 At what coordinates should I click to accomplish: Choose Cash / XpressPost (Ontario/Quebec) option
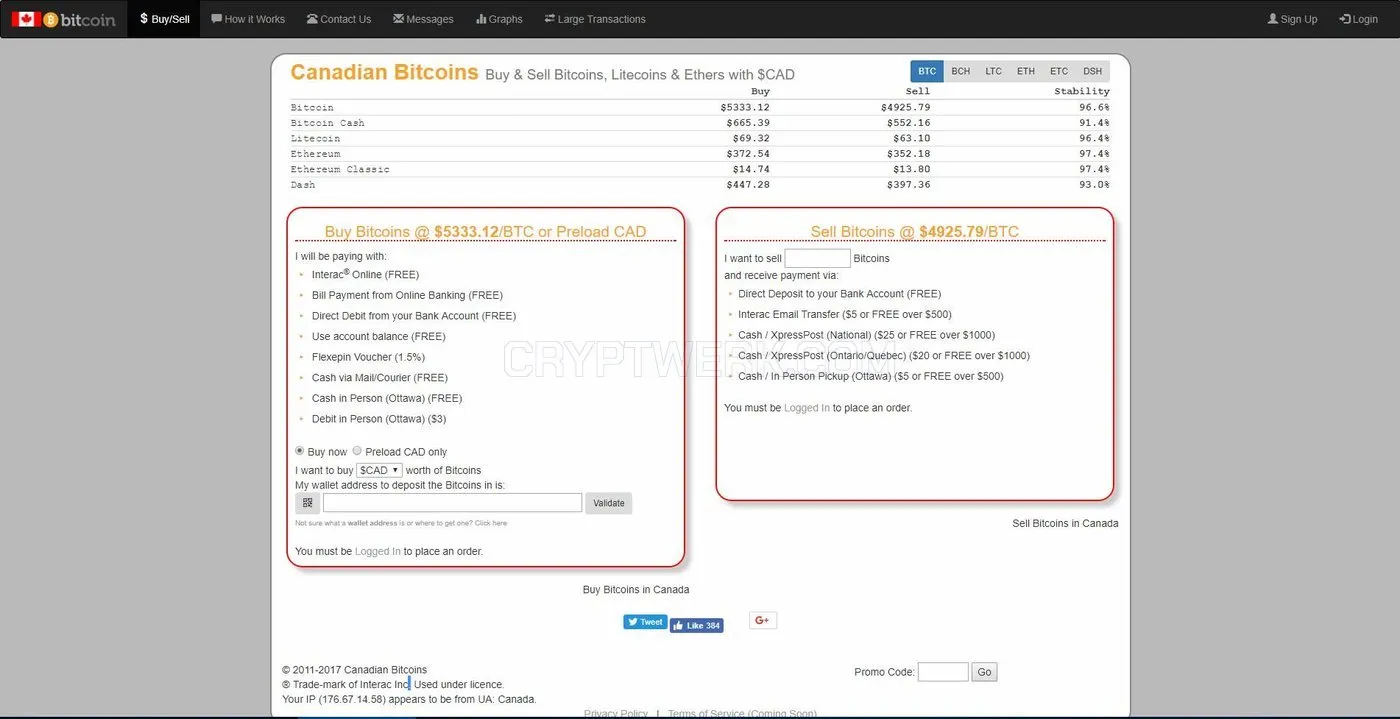(884, 355)
